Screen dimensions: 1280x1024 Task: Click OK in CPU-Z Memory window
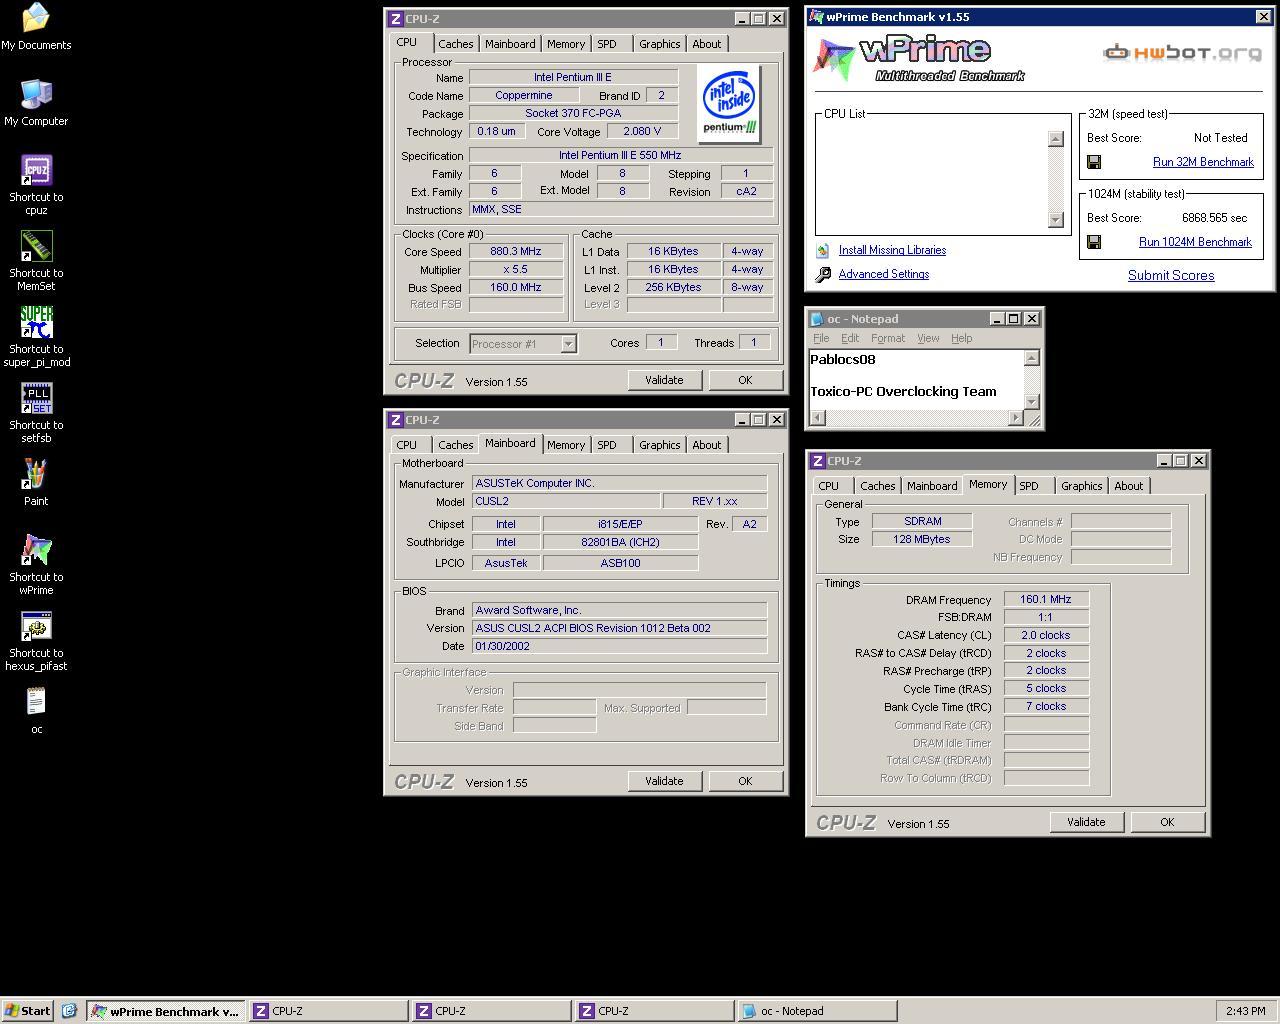(x=1167, y=822)
